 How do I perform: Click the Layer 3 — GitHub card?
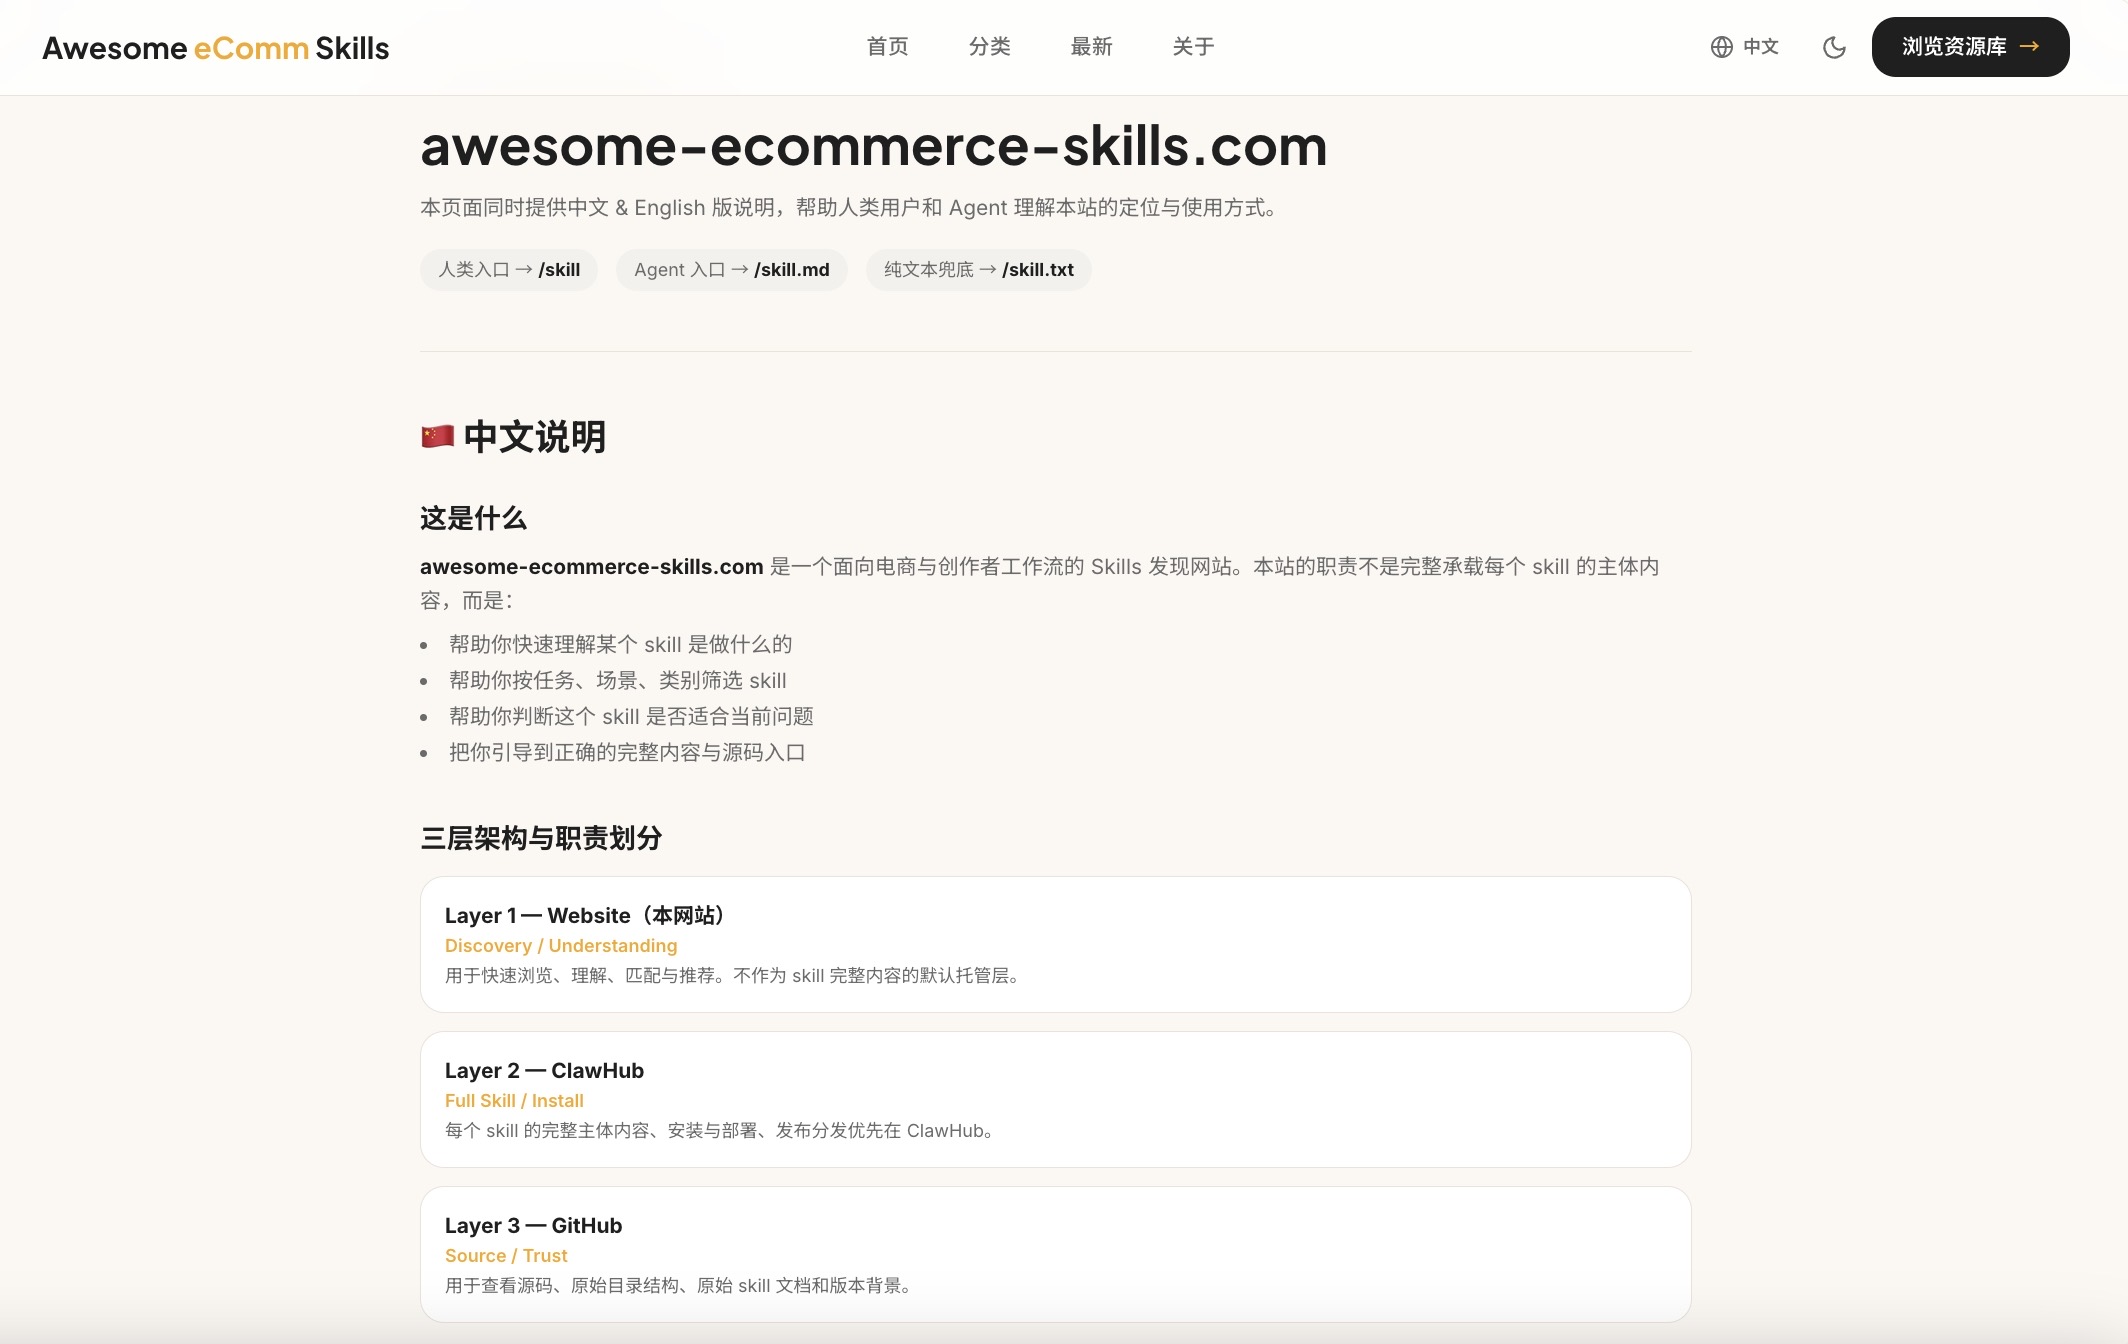click(x=1055, y=1254)
